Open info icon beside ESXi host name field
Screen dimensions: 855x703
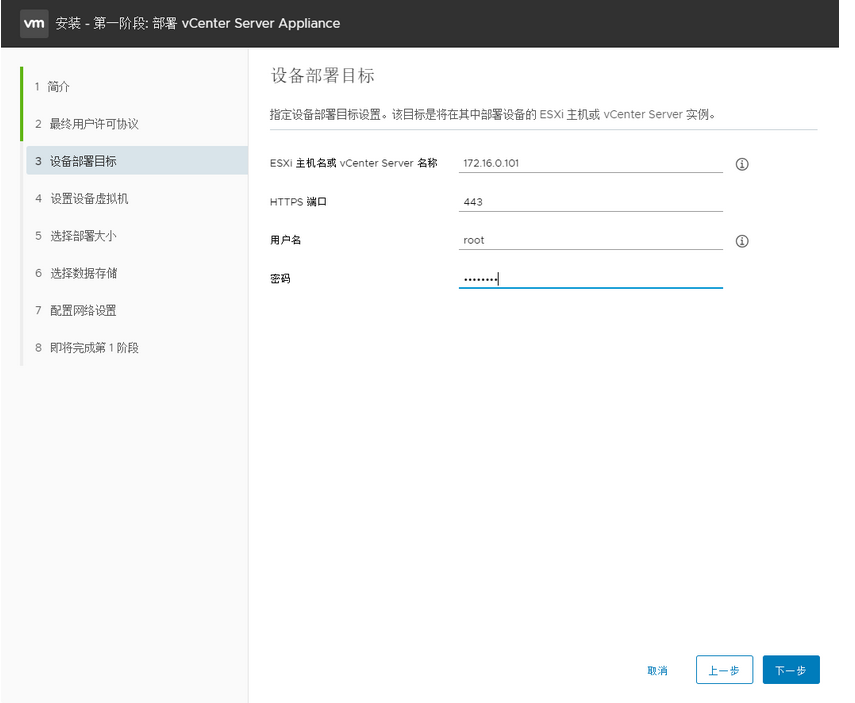pos(742,164)
